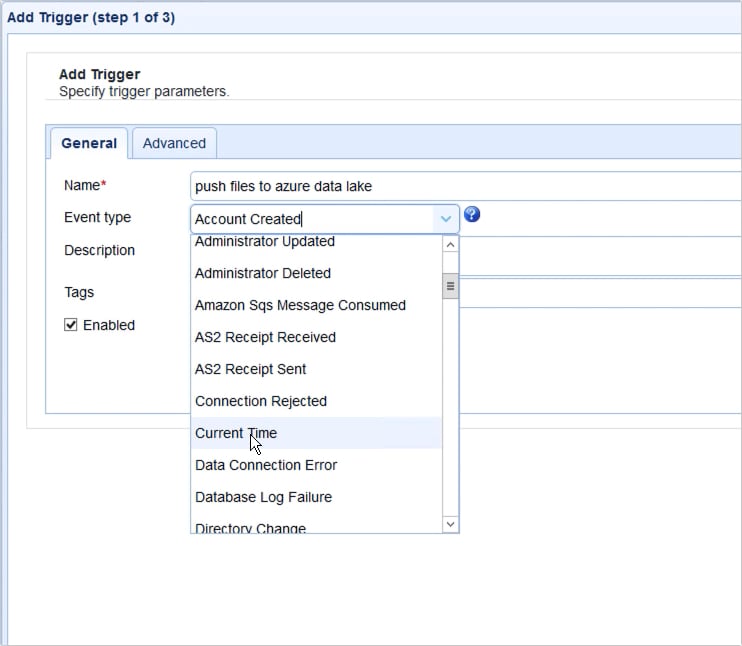Screen dimensions: 742x646
Task: Switch to the Advanced tab
Action: point(174,143)
